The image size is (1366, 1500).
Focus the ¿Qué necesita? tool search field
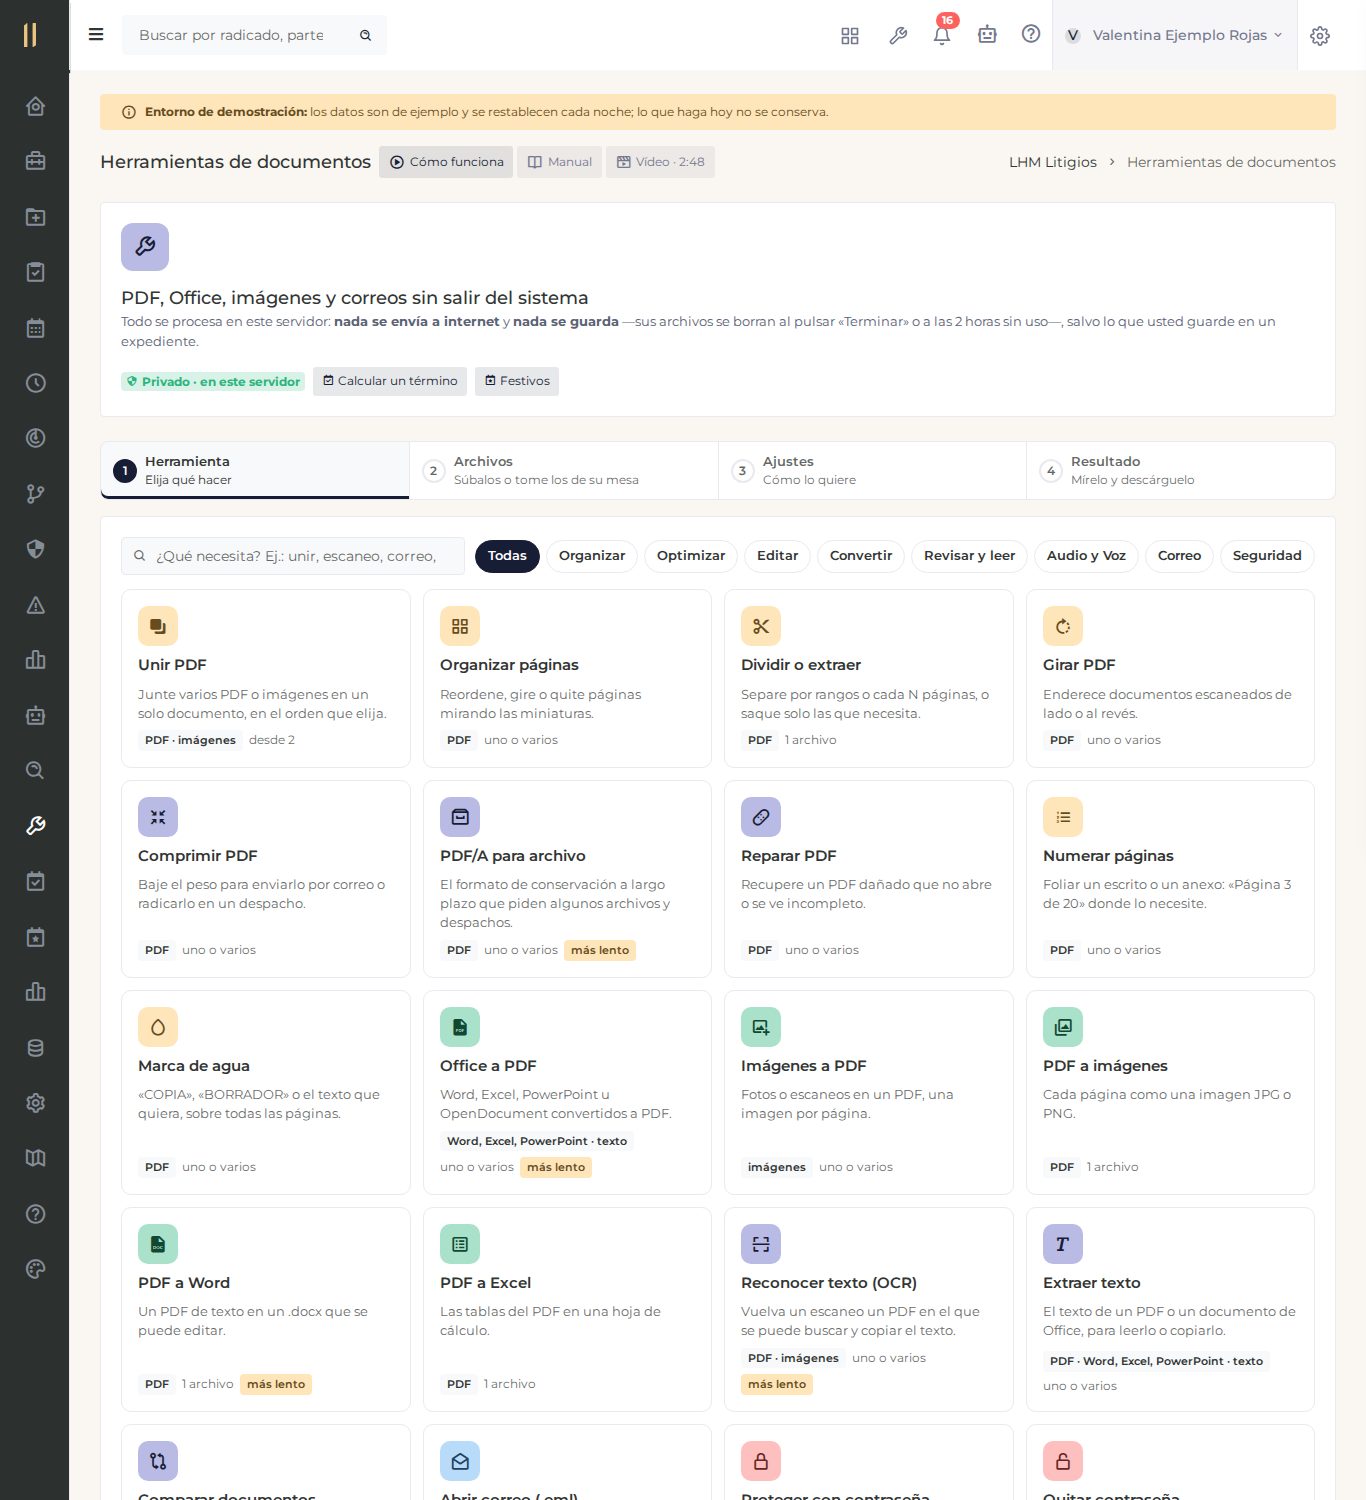[x=293, y=556]
